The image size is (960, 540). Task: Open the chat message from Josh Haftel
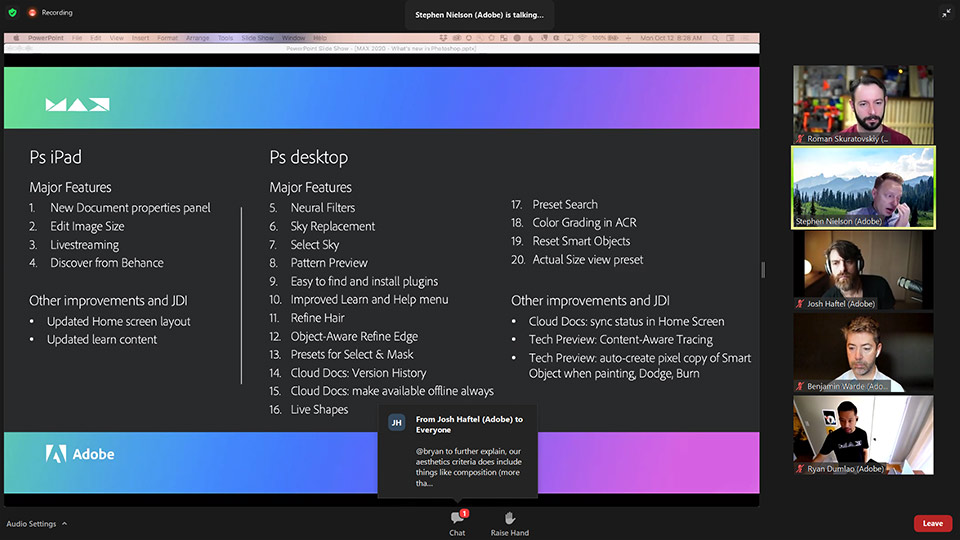(457, 451)
